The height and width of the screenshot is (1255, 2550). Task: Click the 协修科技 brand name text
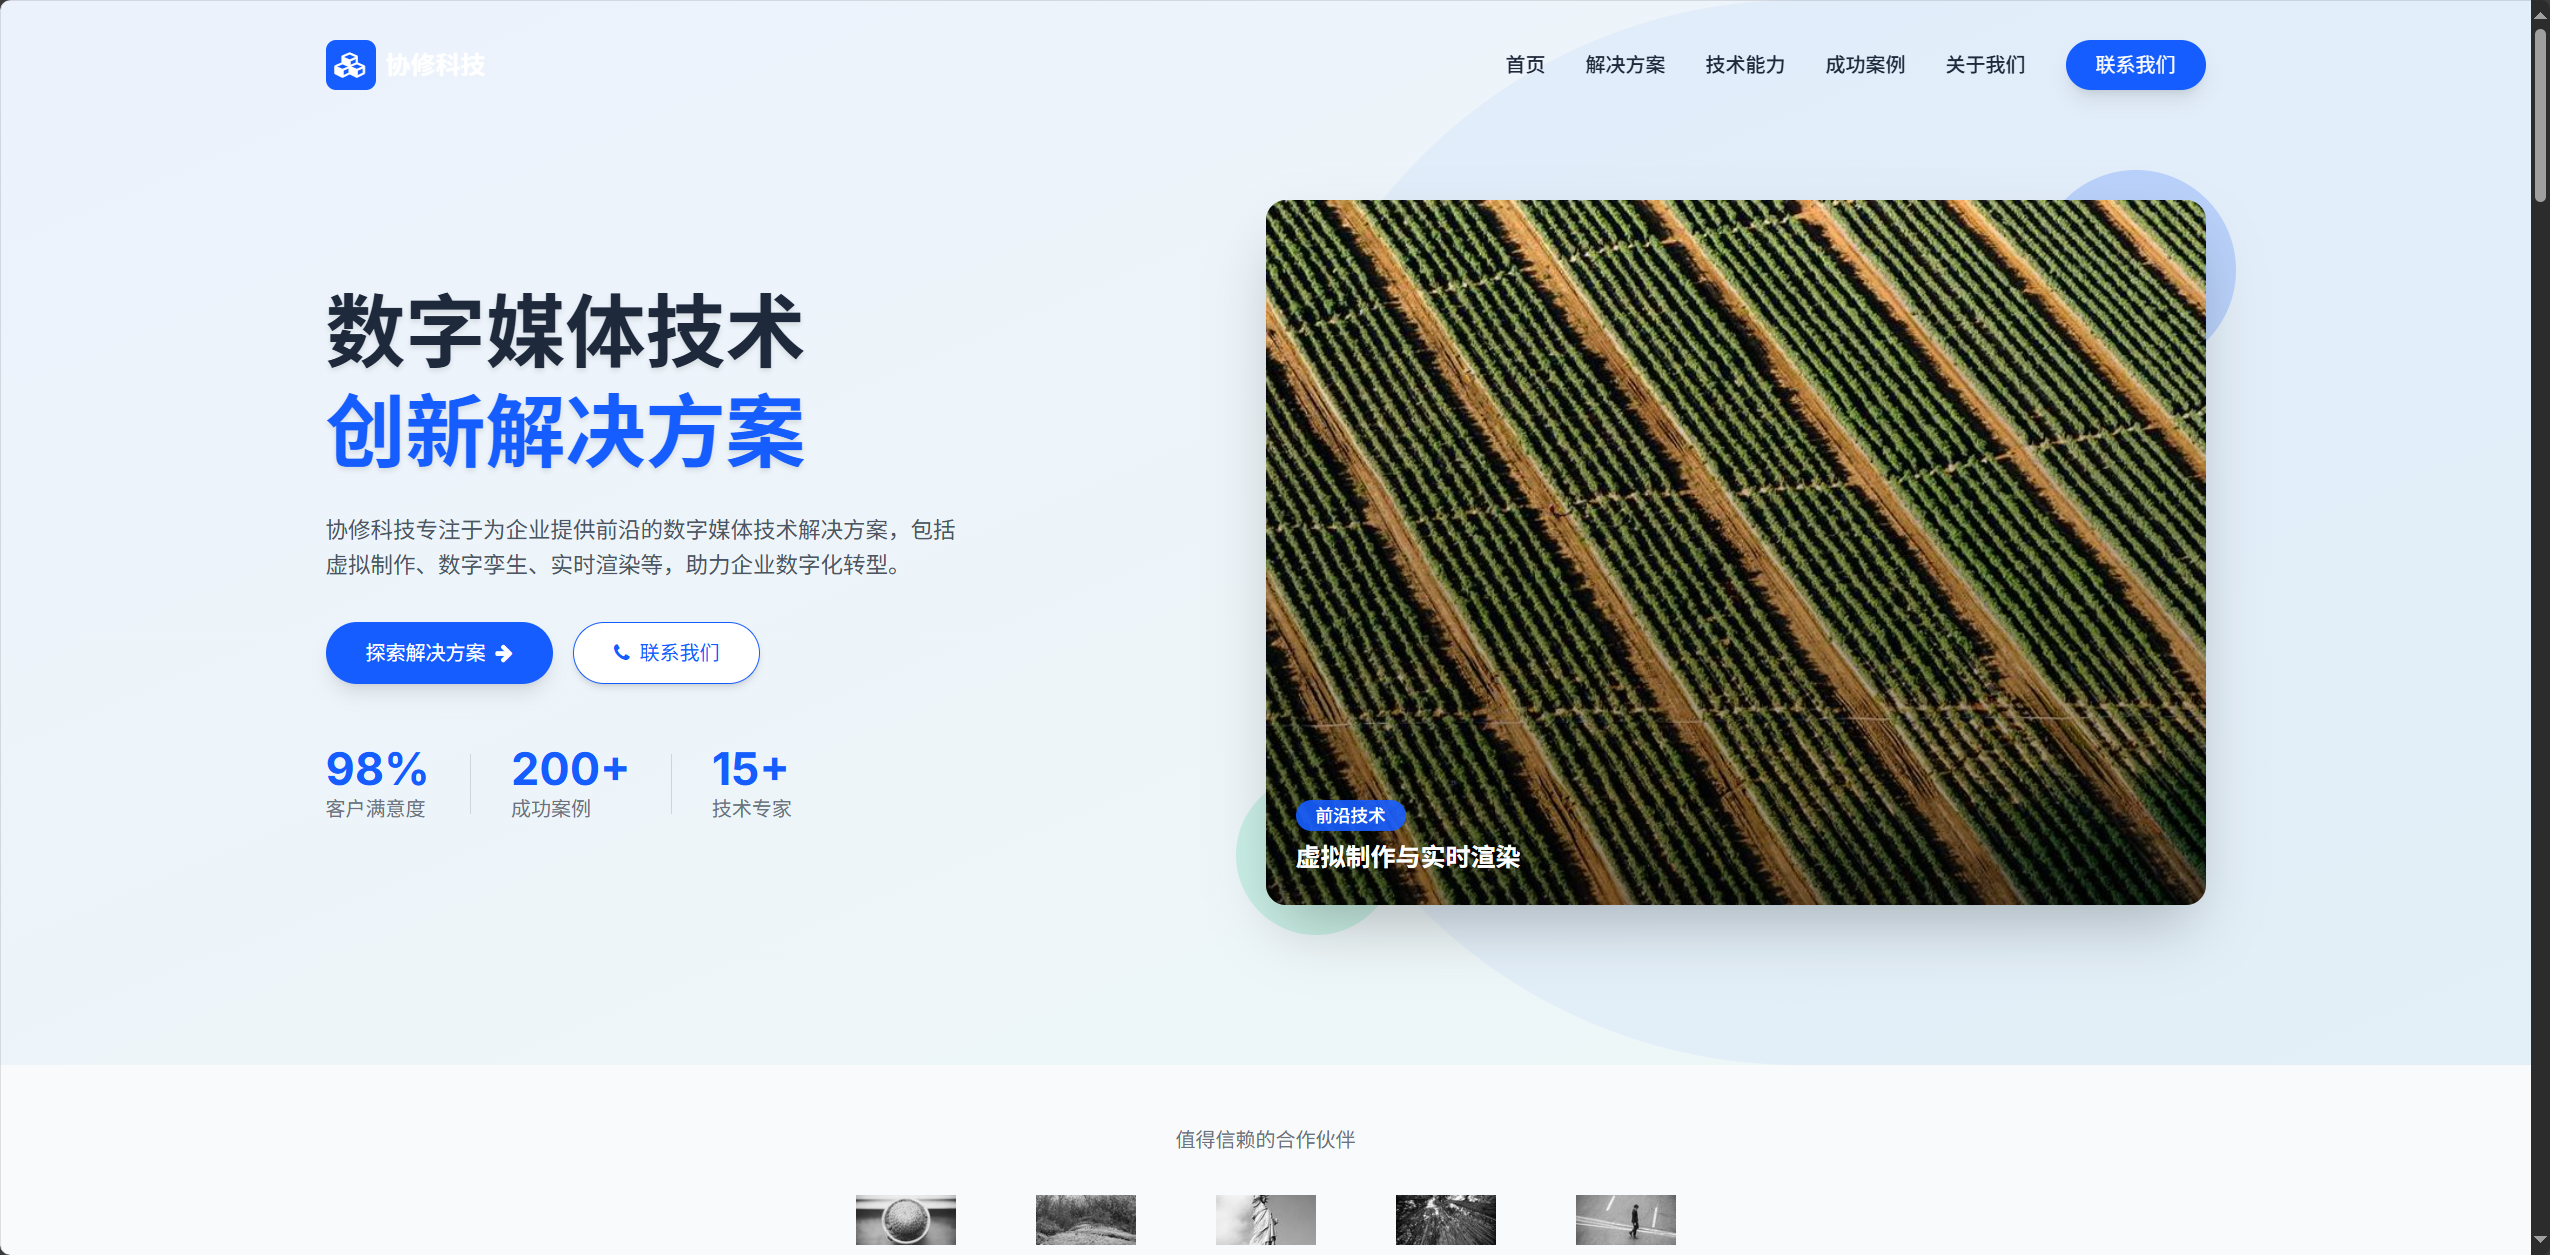[x=435, y=65]
